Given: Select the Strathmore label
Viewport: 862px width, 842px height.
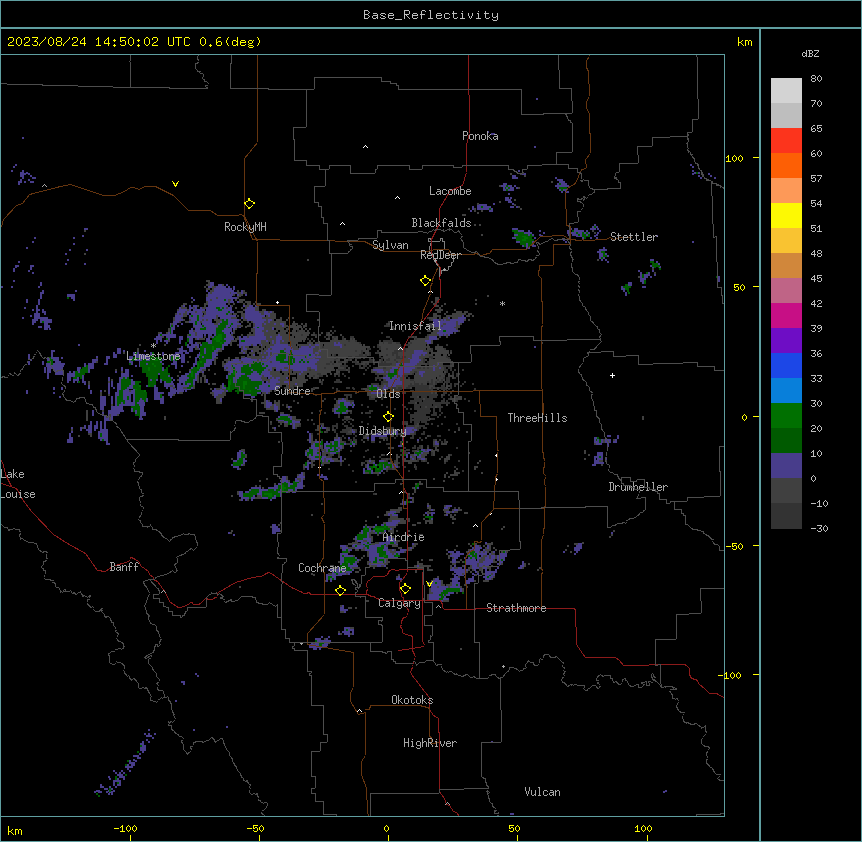Looking at the screenshot, I should [x=516, y=608].
